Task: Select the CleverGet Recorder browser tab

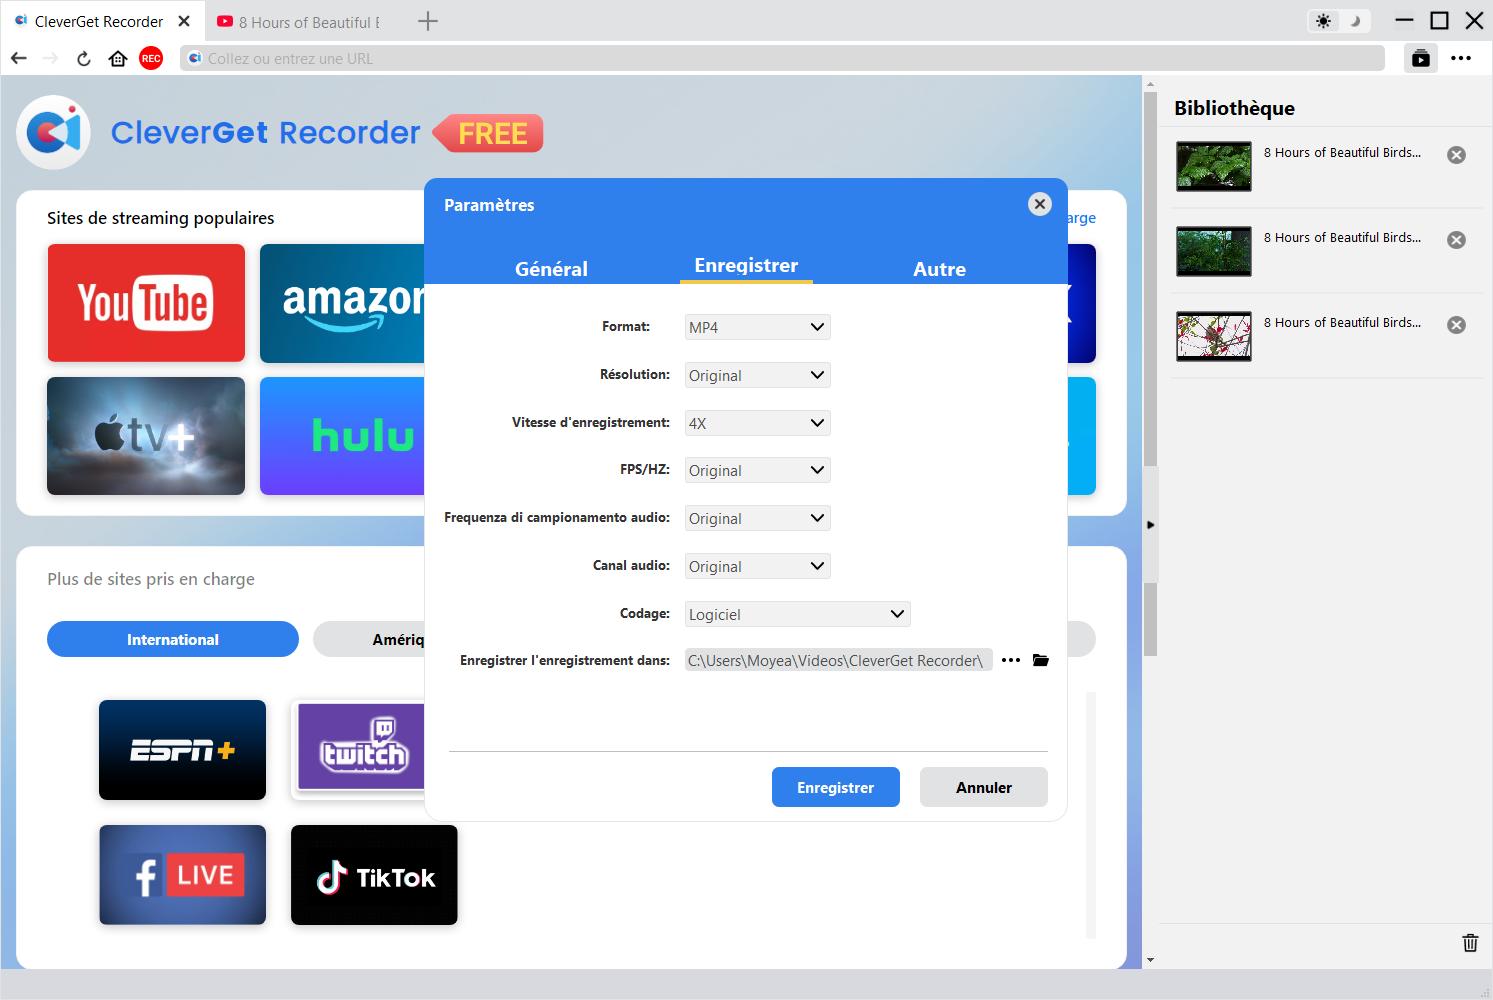Action: click(x=100, y=21)
